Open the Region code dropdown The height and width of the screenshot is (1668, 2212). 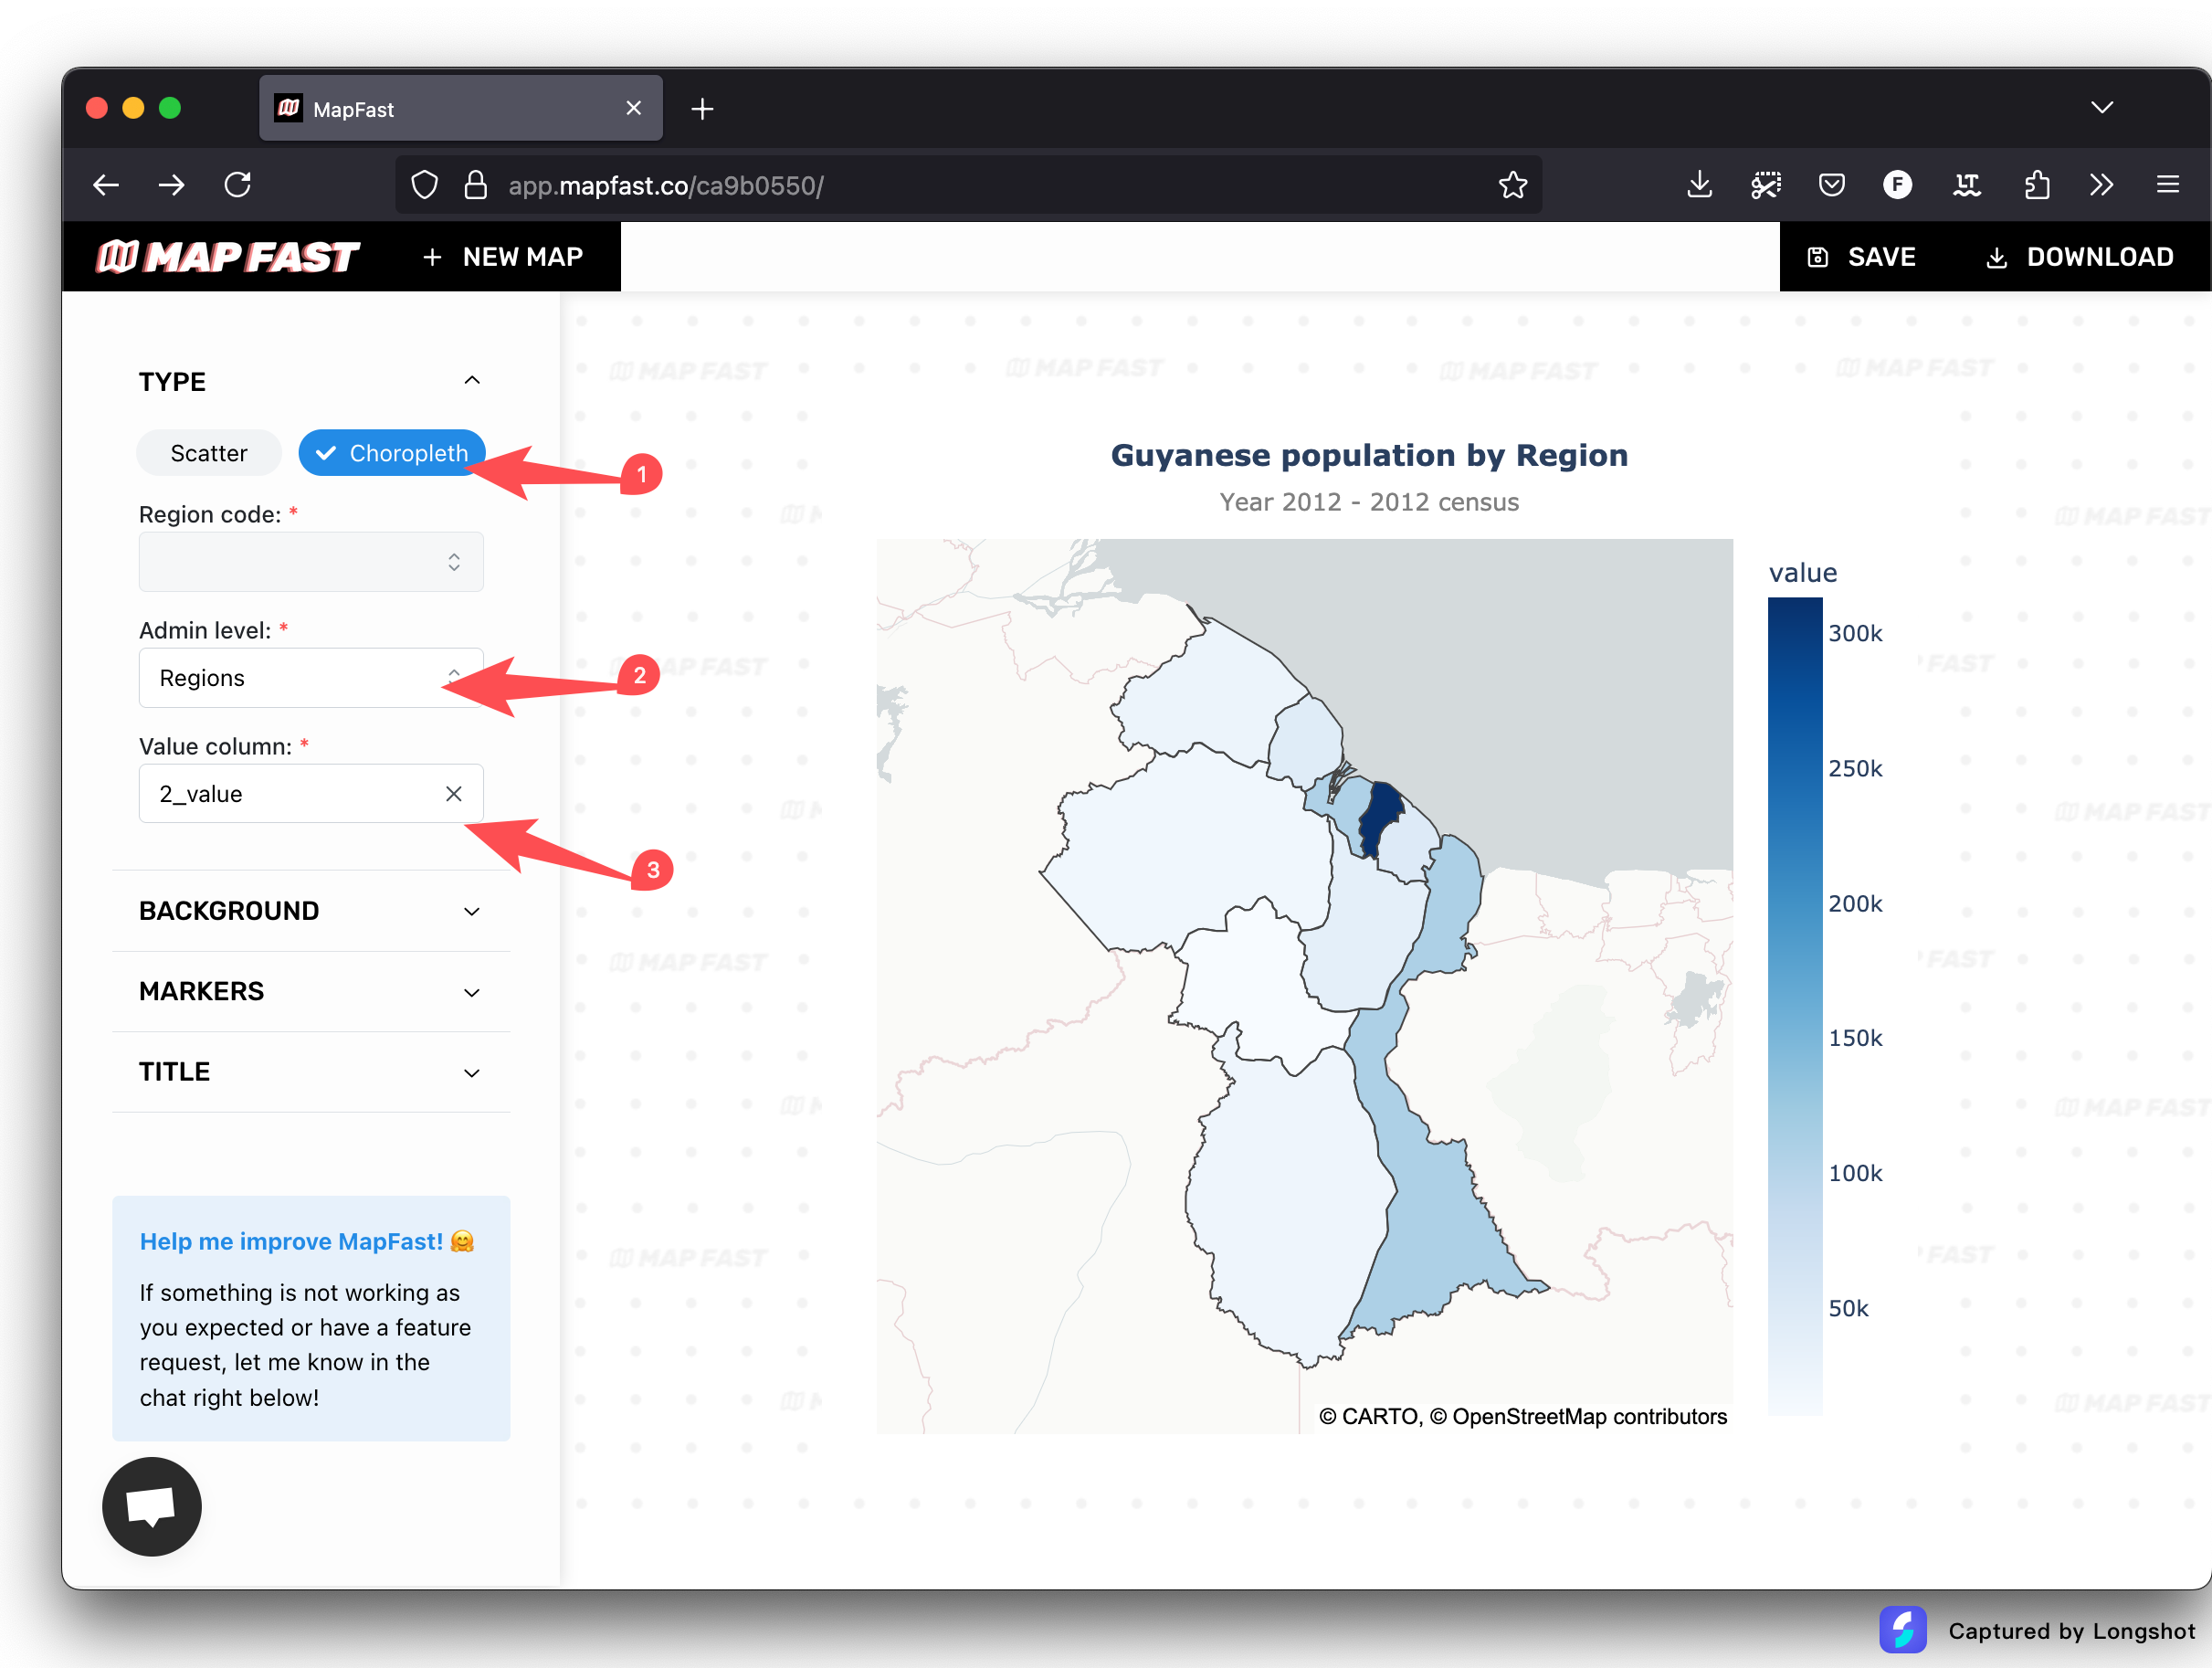pyautogui.click(x=311, y=562)
